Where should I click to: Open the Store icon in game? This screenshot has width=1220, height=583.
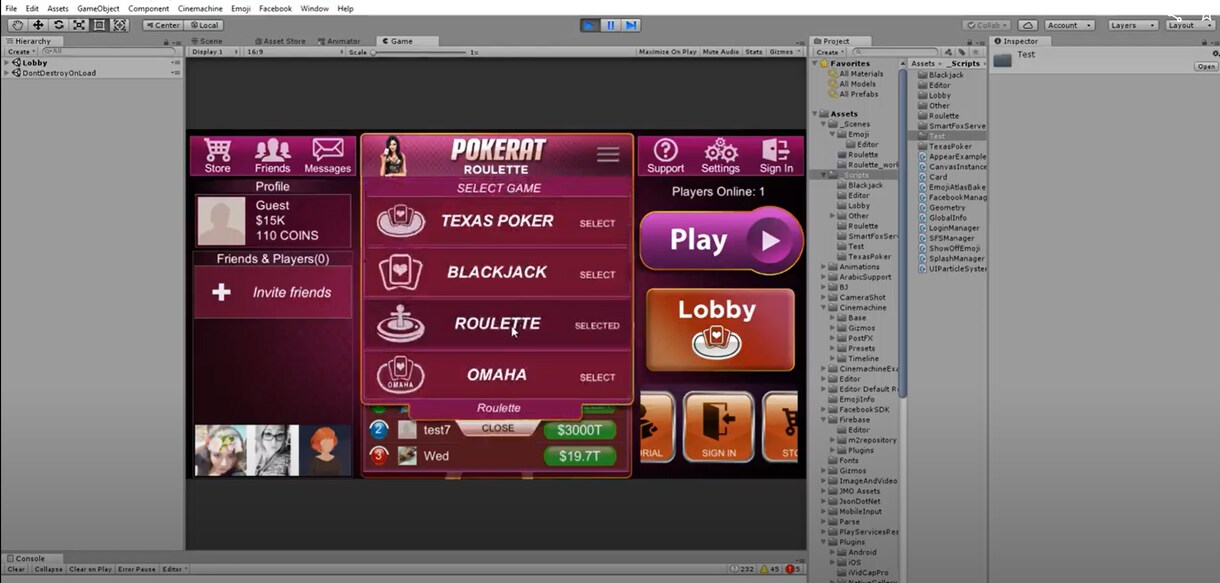[x=217, y=156]
